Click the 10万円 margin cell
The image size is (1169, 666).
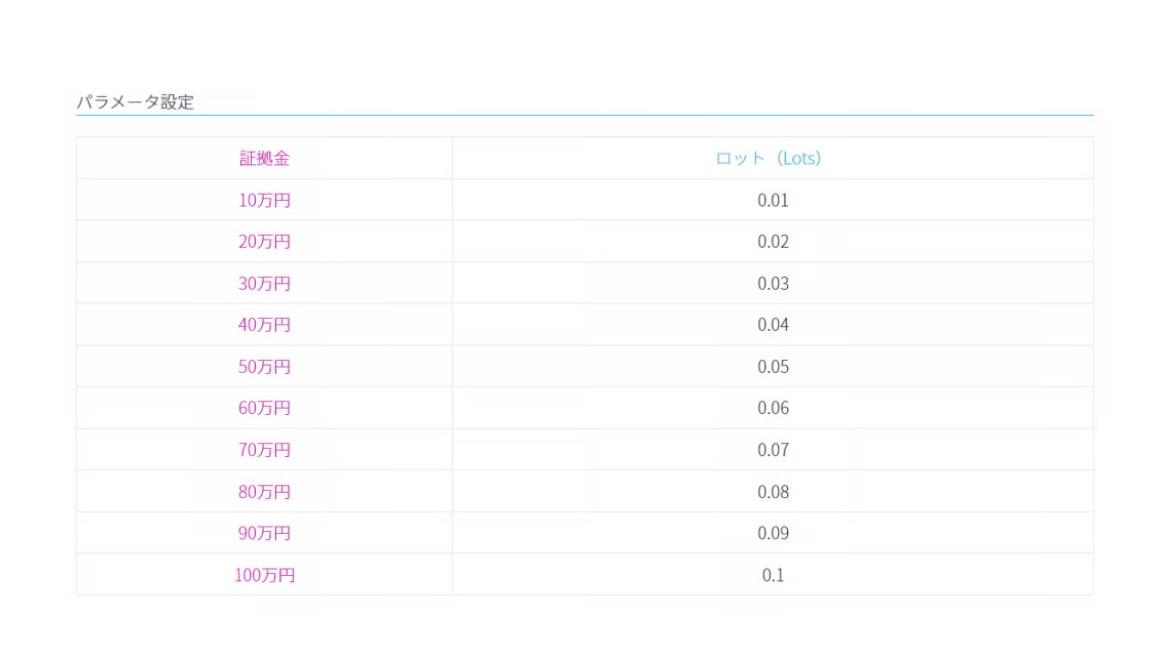264,200
